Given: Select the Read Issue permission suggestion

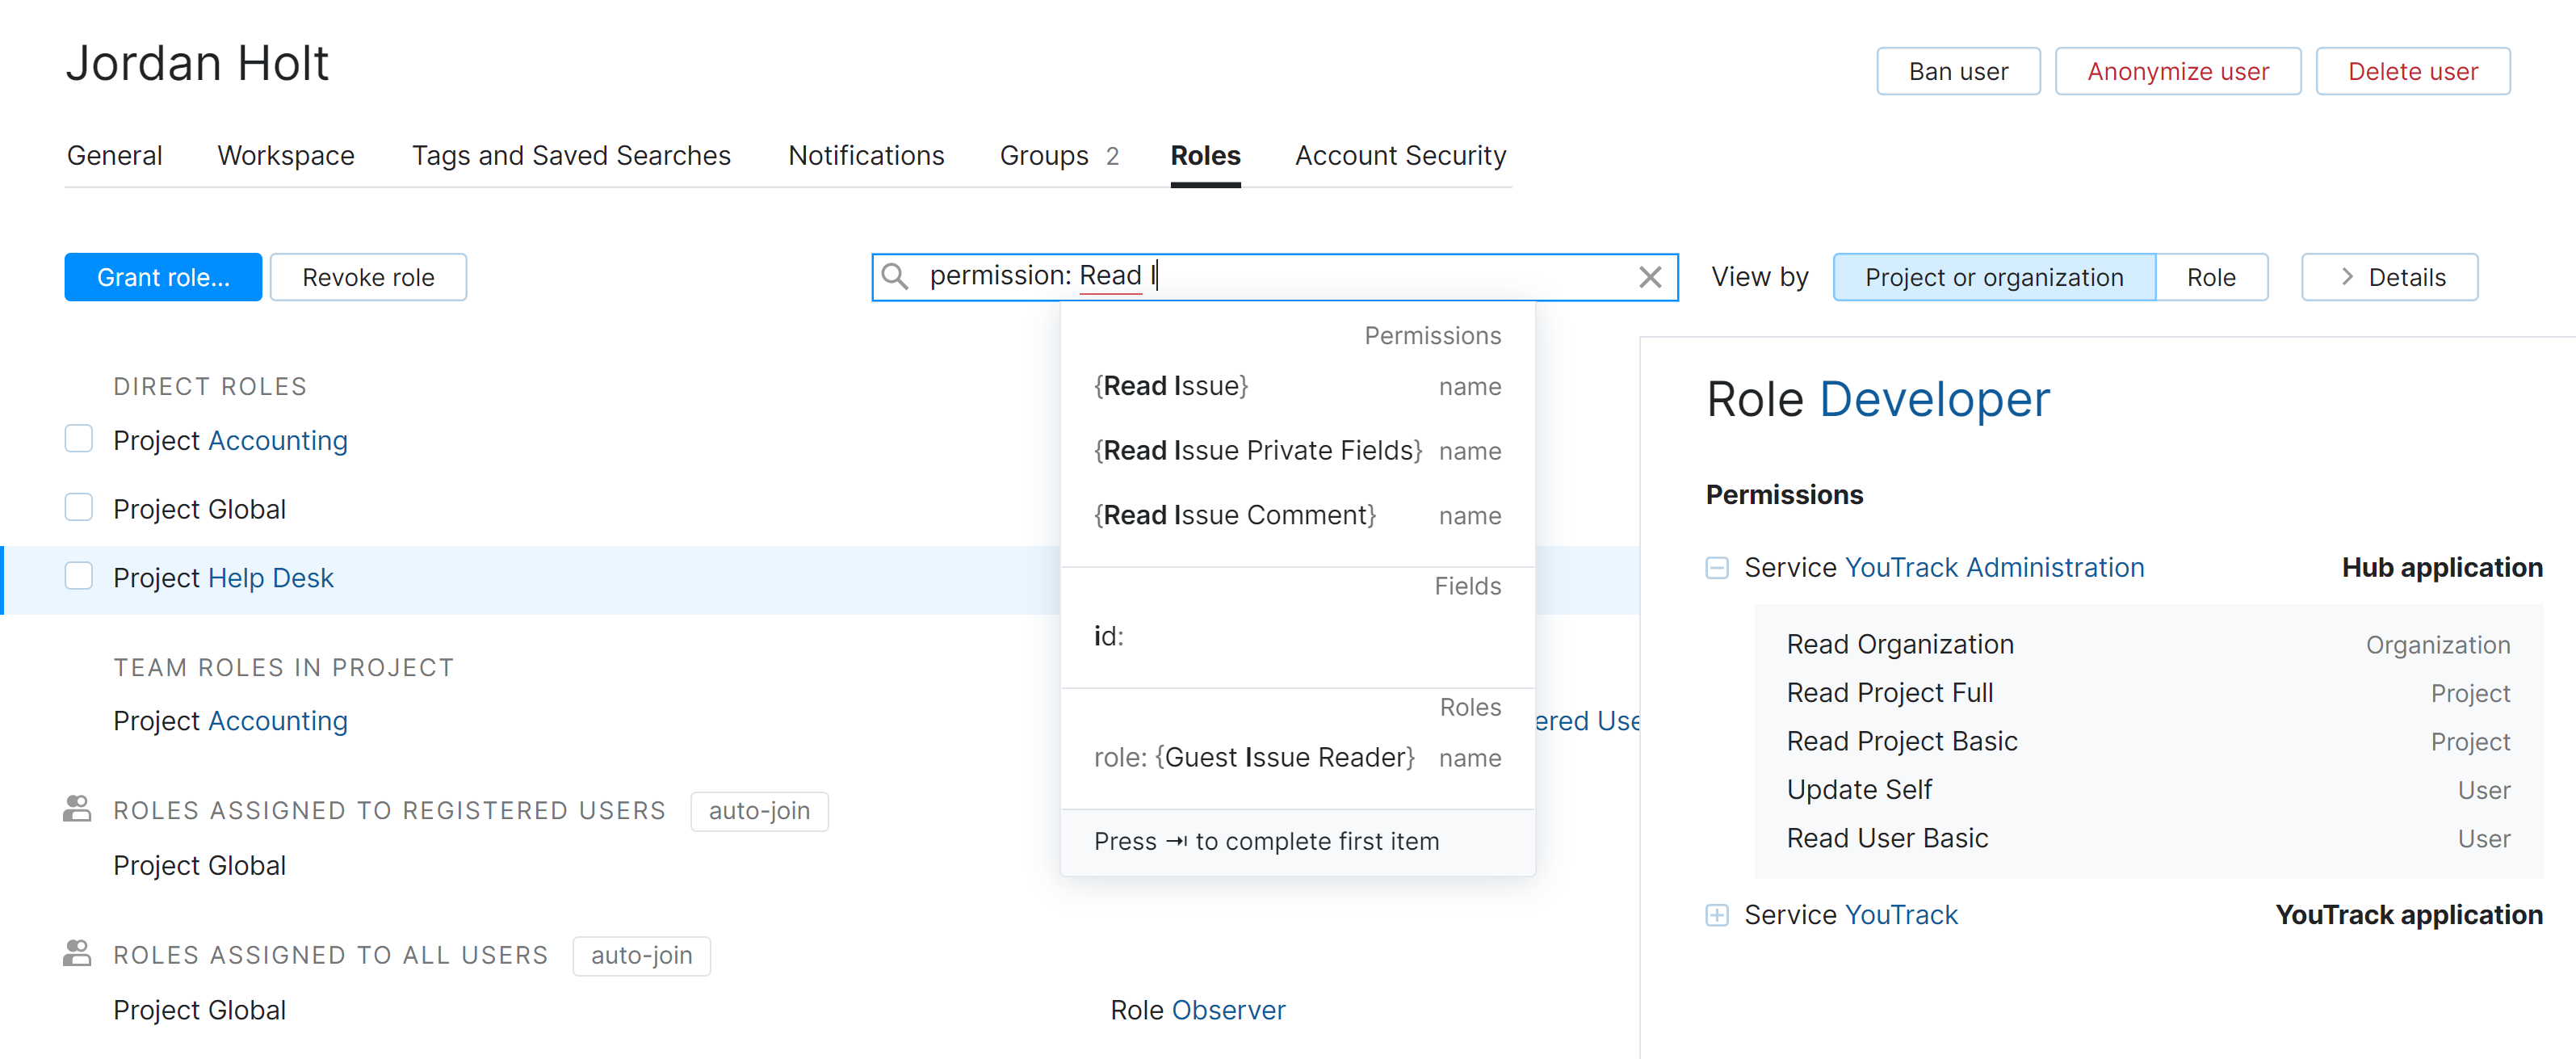Looking at the screenshot, I should 1171,386.
